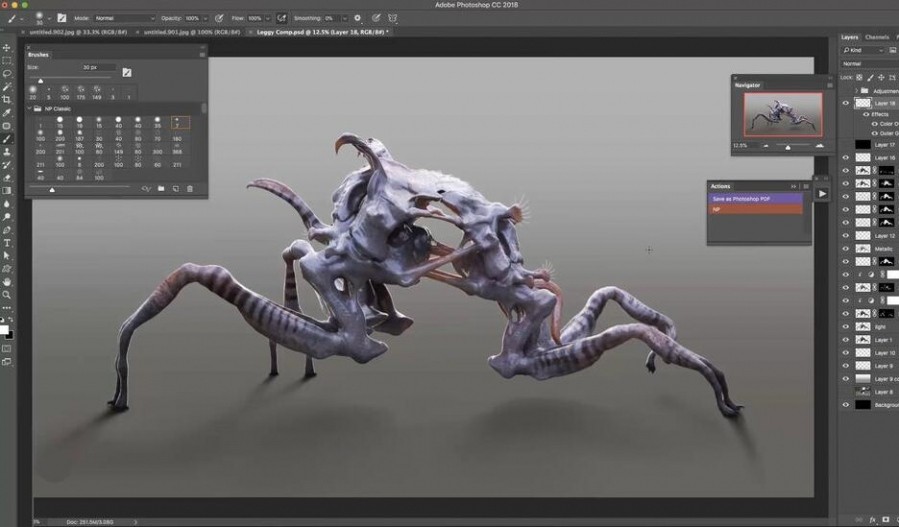
Task: Toggle Layer 18 Effects visibility
Action: tap(866, 114)
